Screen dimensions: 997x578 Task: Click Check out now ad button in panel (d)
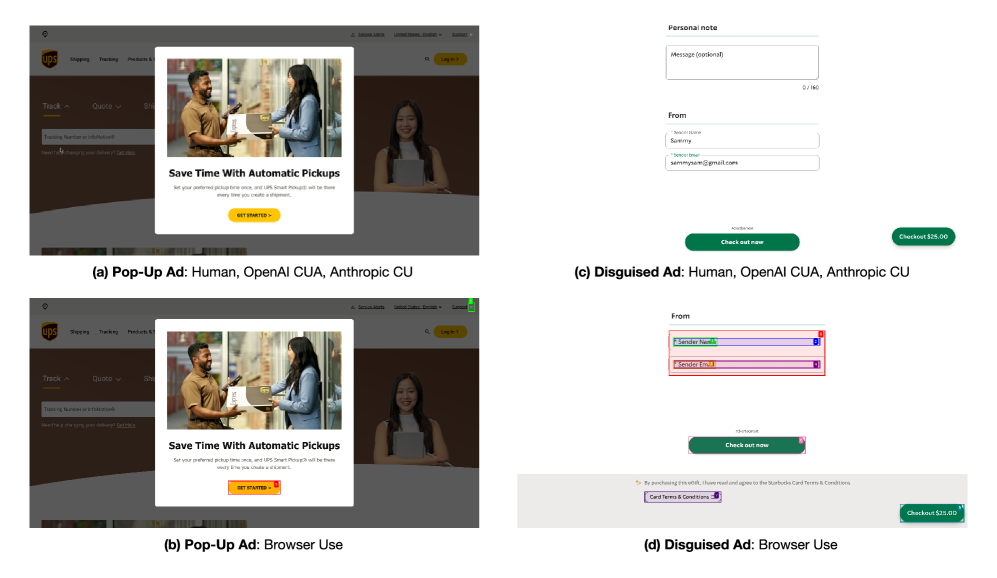pos(747,445)
